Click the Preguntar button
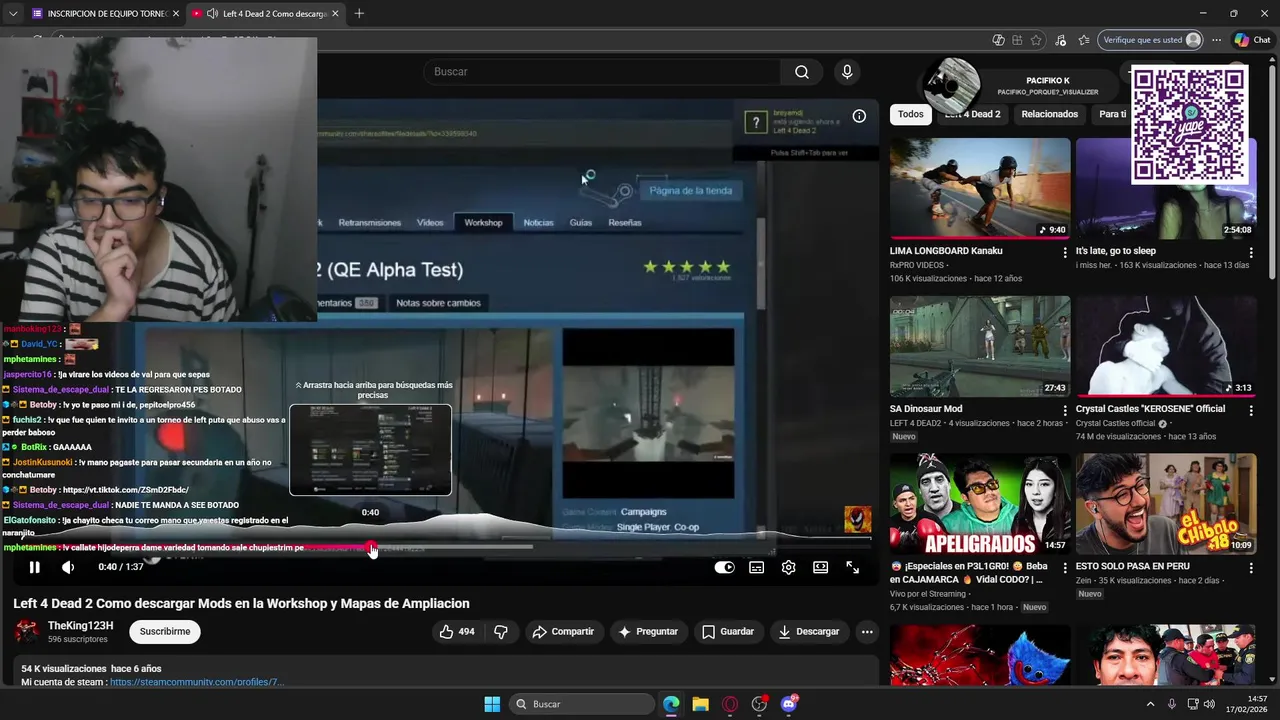Viewport: 1280px width, 720px height. pyautogui.click(x=648, y=631)
